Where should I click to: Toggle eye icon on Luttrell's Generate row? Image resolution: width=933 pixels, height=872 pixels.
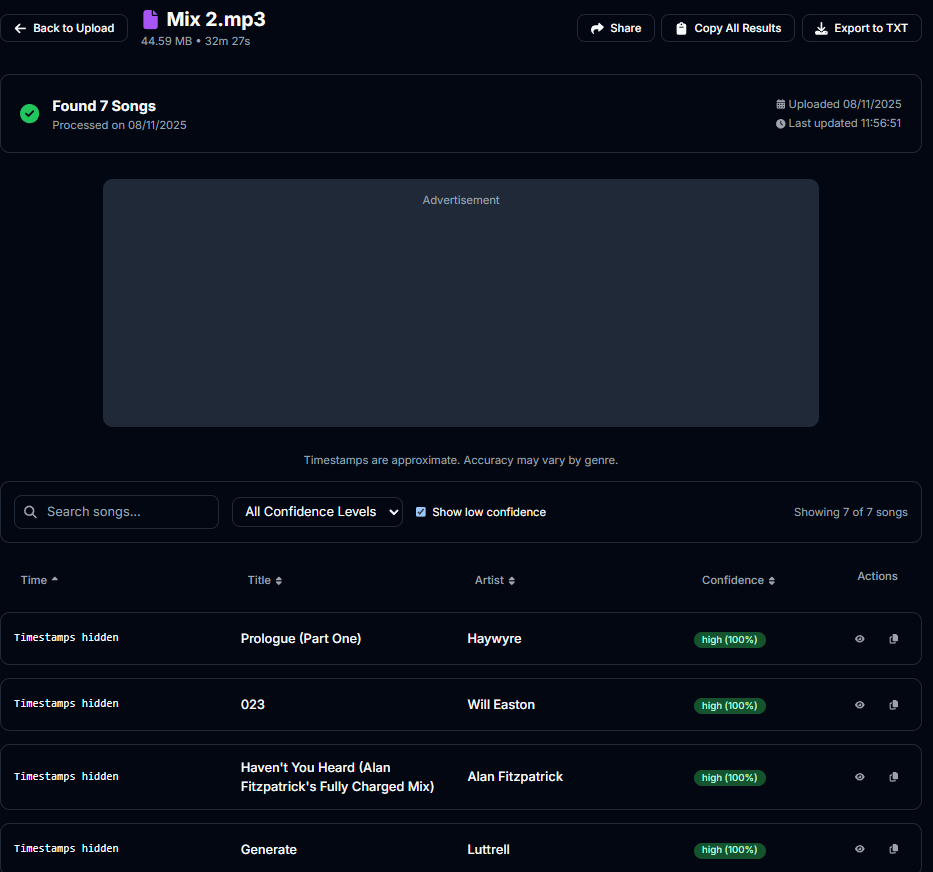click(859, 849)
